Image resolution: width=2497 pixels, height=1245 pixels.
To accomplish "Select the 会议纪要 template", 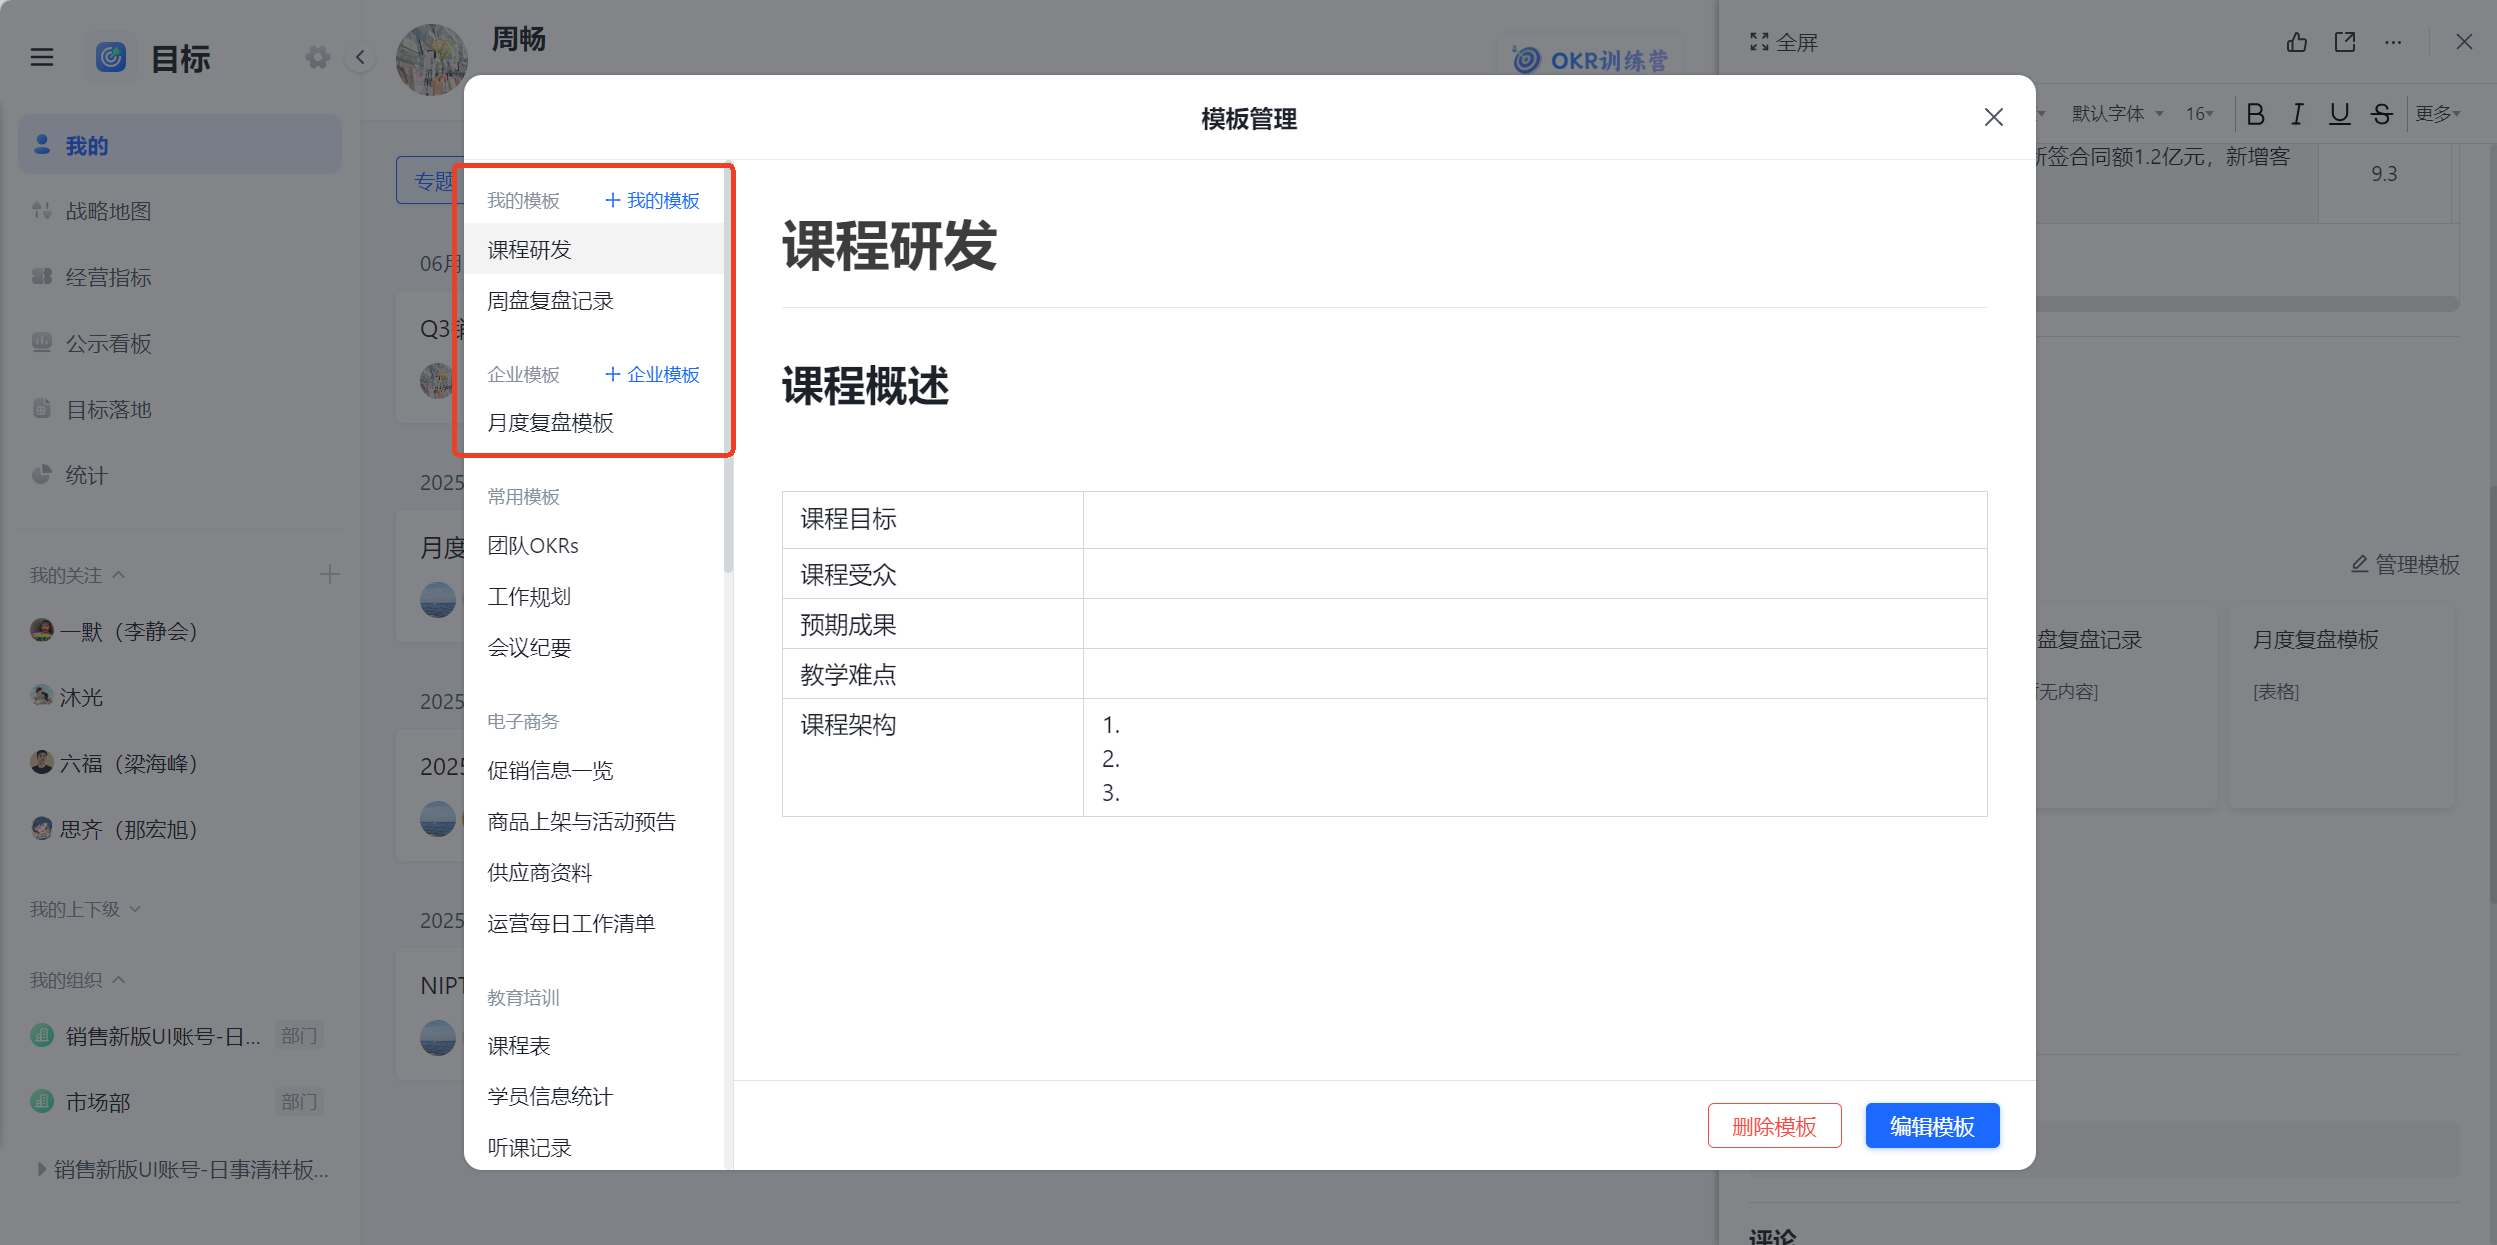I will click(595, 647).
